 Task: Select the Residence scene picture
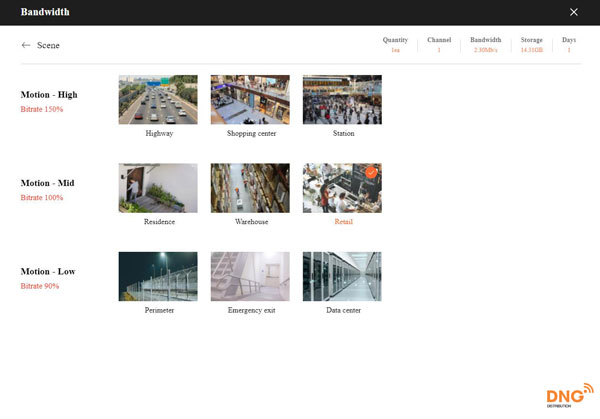158,188
